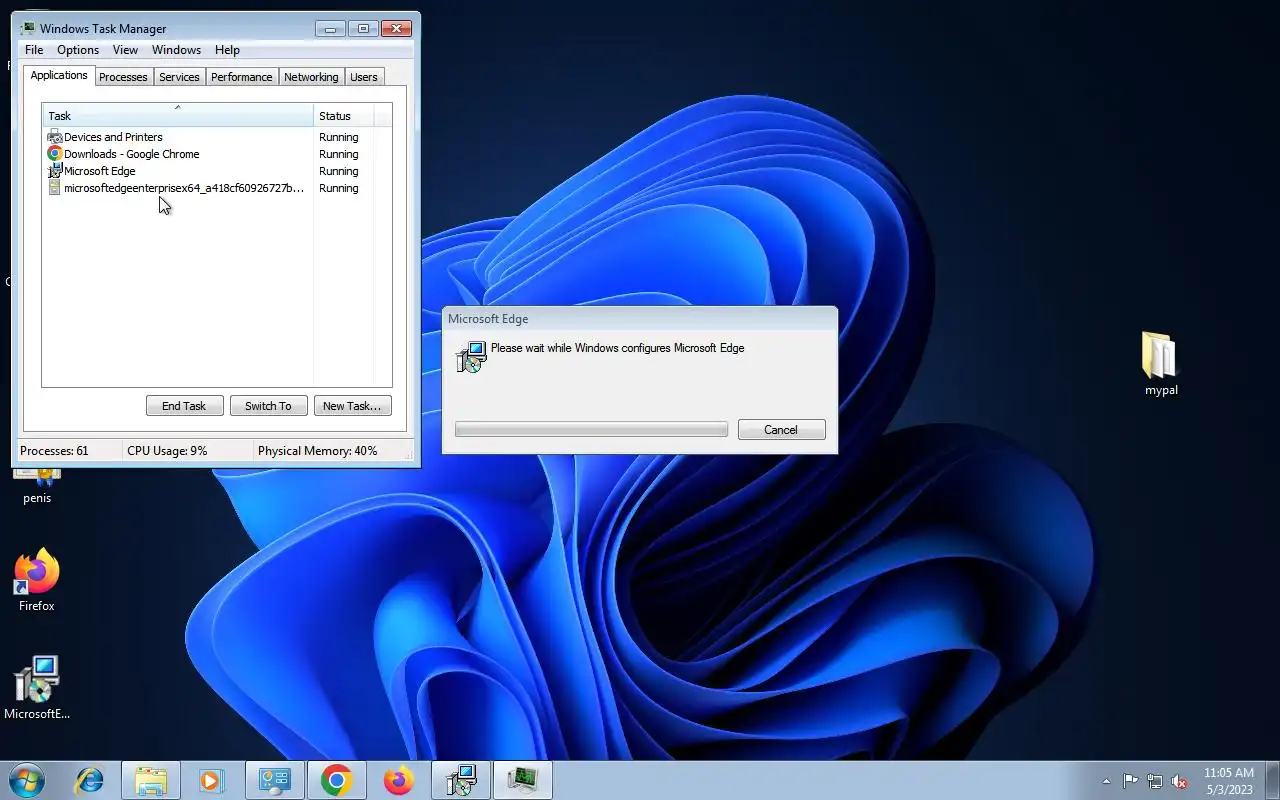Screen dimensions: 1280x800
Task: Maximize the Windows Task Manager window
Action: pos(363,28)
